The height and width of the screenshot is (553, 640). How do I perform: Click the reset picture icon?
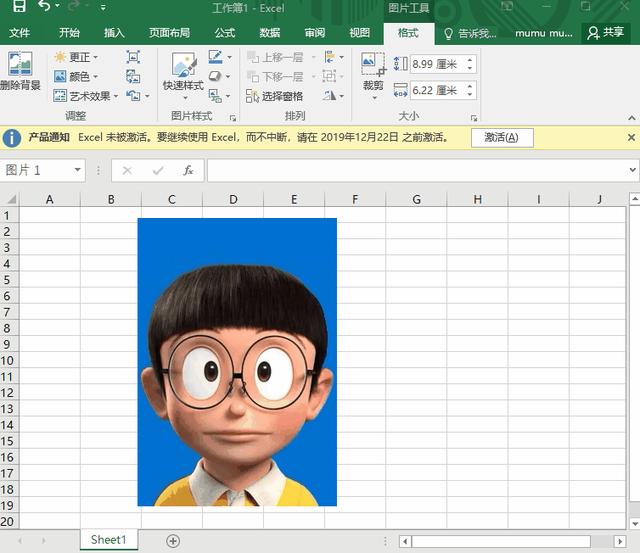(x=133, y=96)
